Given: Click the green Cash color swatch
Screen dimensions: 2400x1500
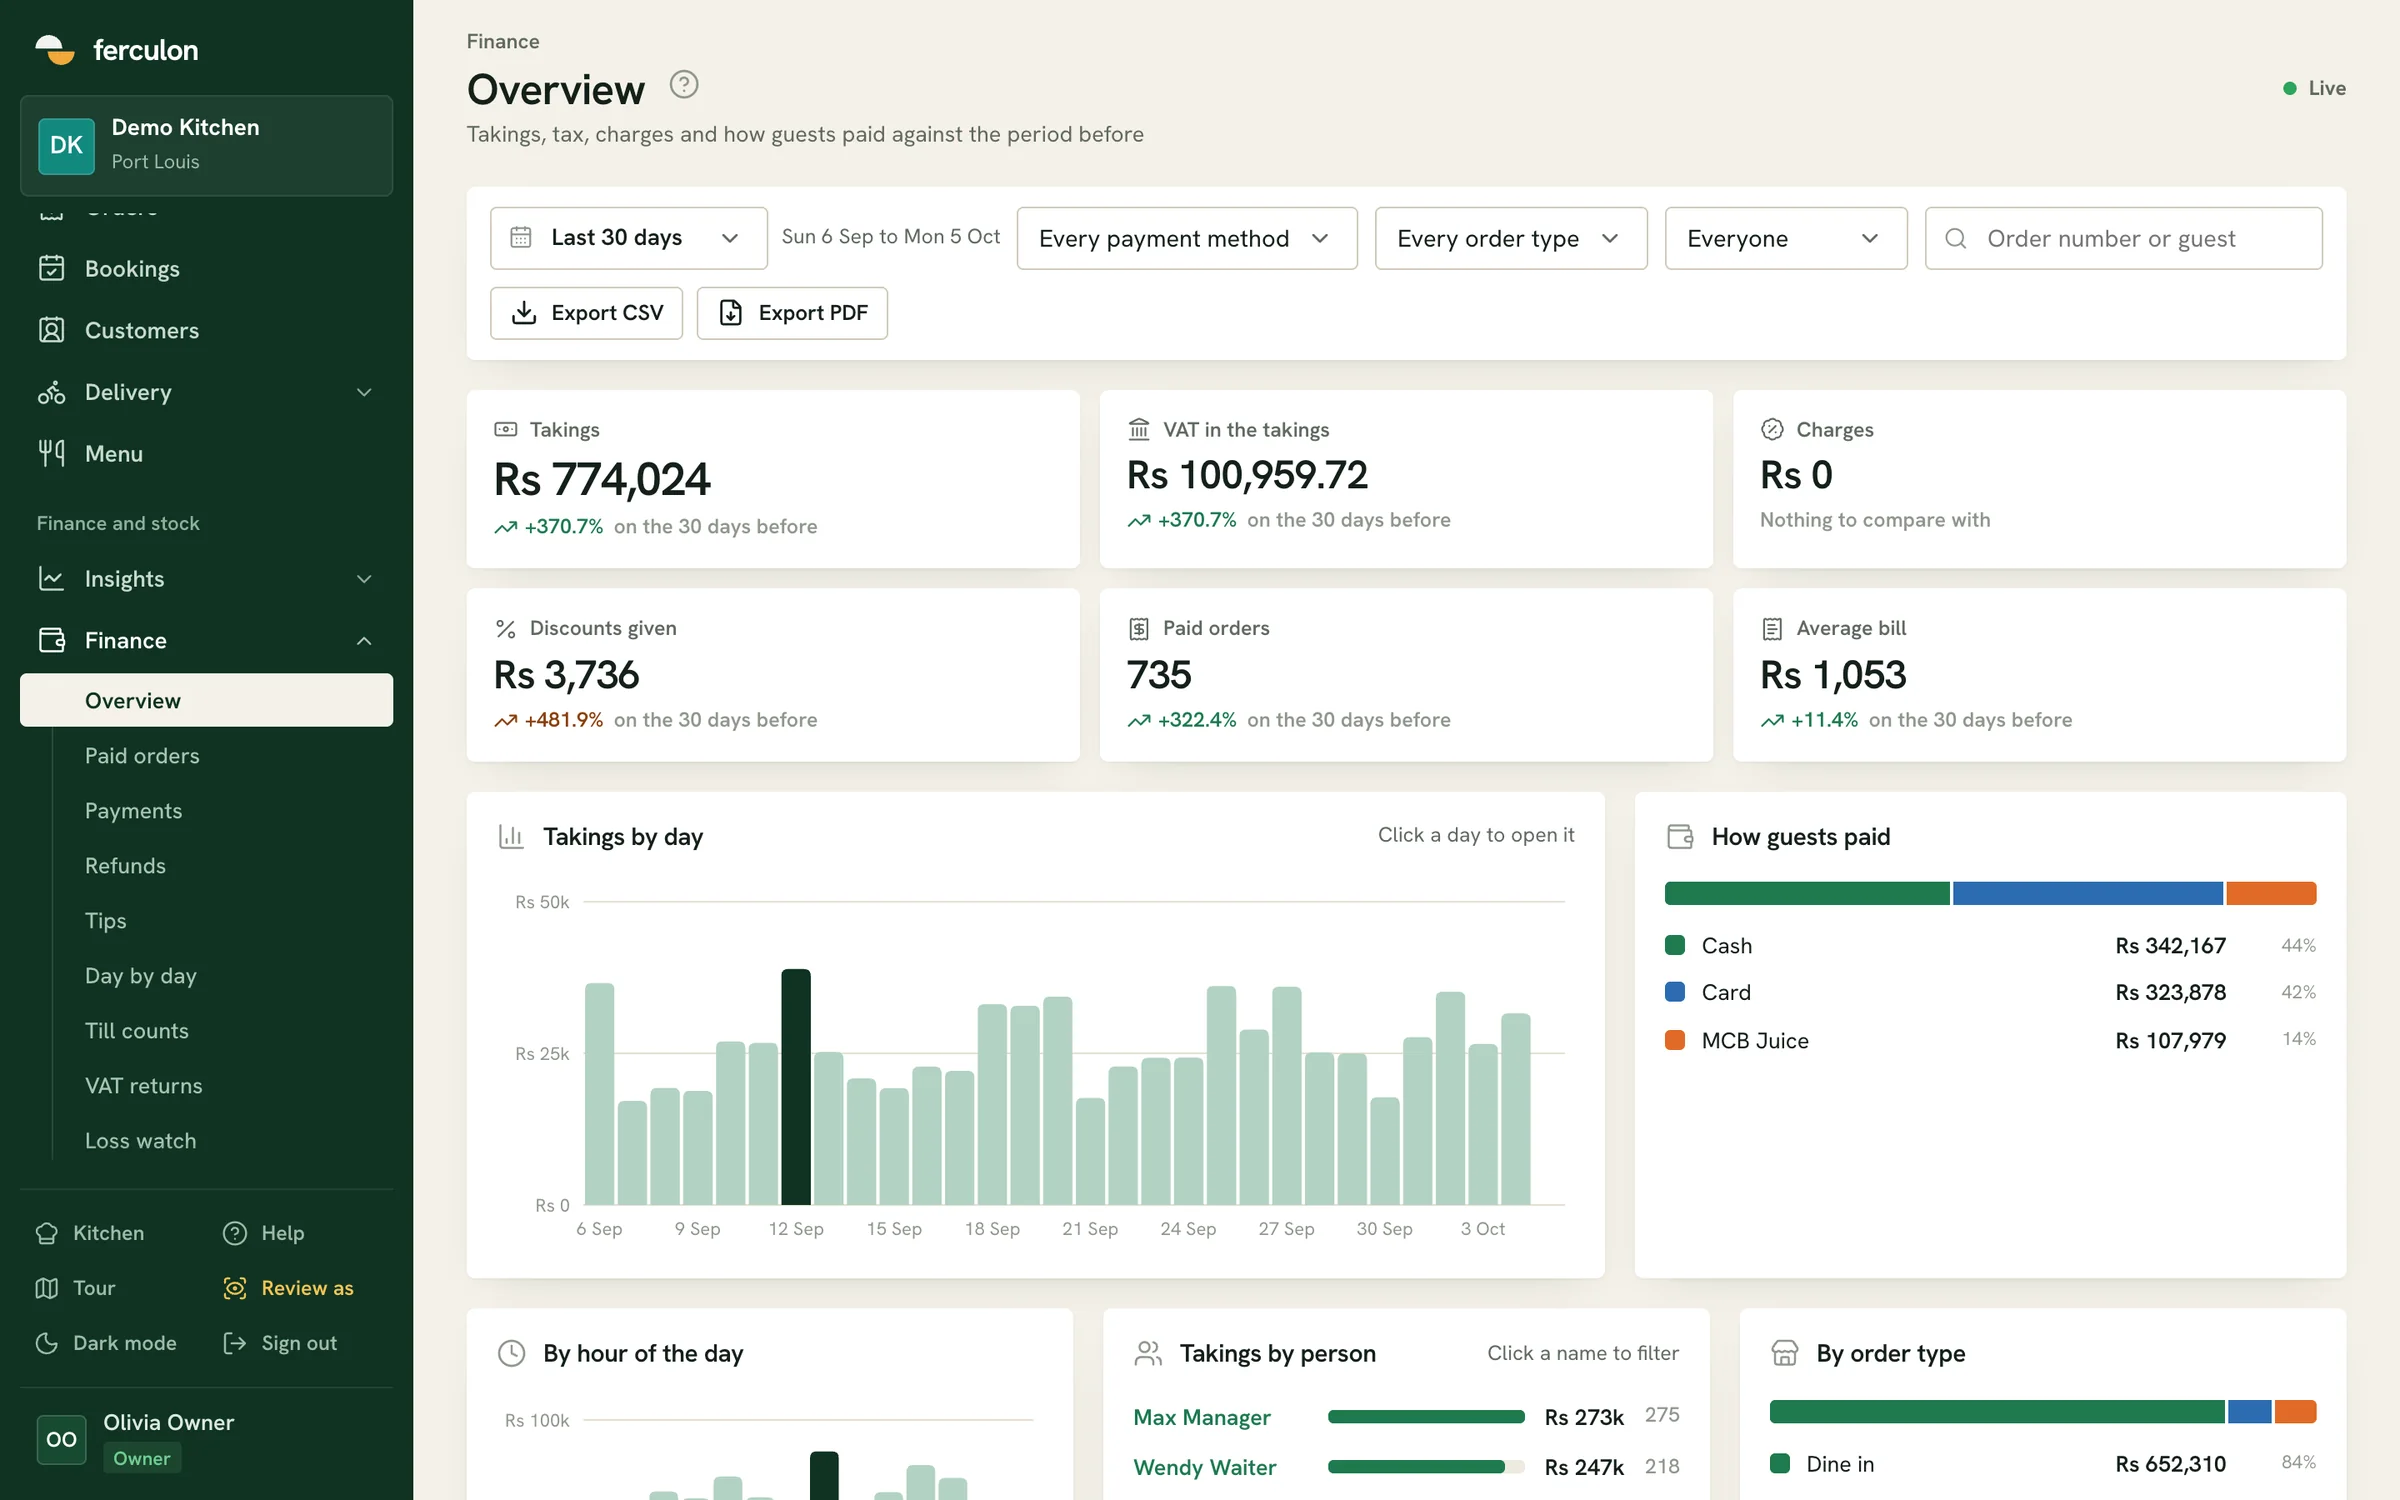Looking at the screenshot, I should click(1675, 945).
